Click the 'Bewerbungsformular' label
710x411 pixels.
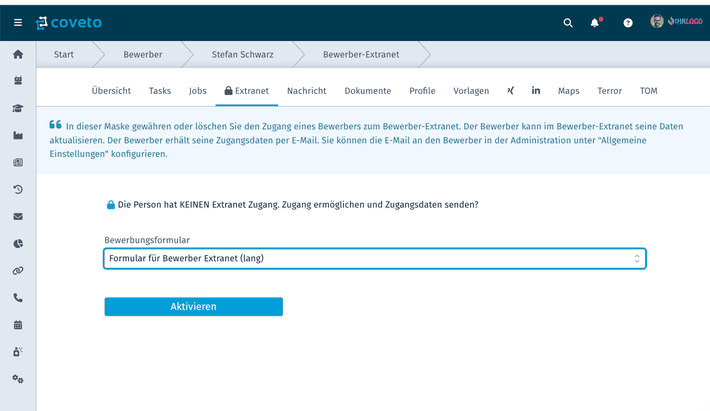pyautogui.click(x=147, y=240)
